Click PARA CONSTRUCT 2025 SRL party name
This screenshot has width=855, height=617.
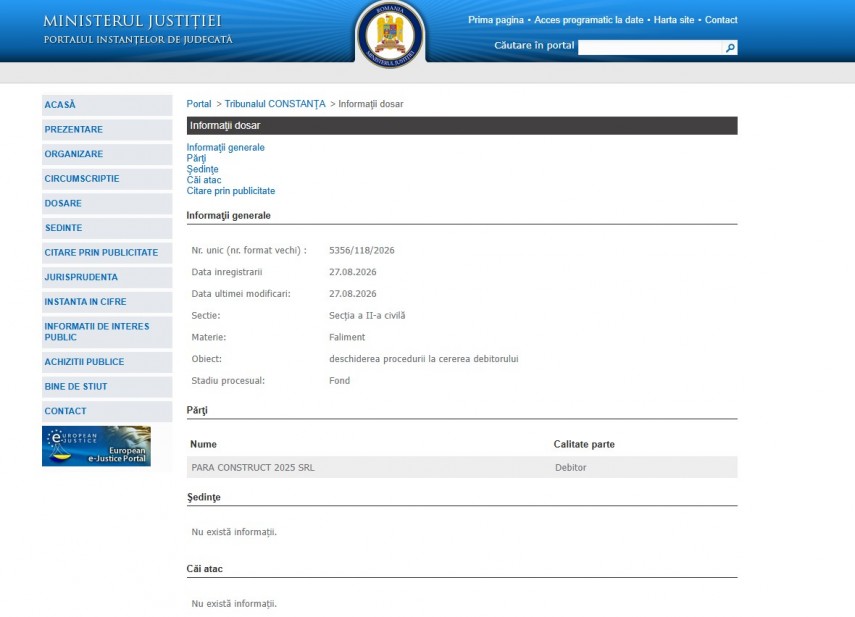pyautogui.click(x=252, y=468)
